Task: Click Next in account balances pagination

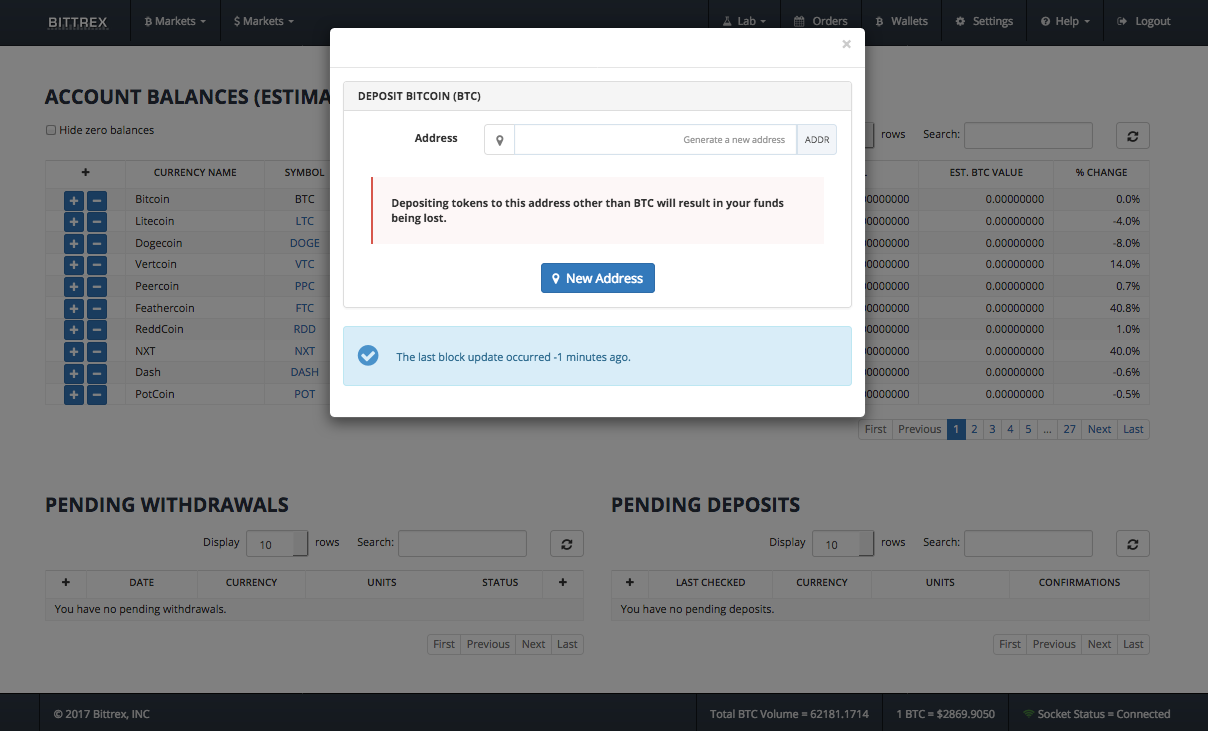Action: pos(1100,429)
